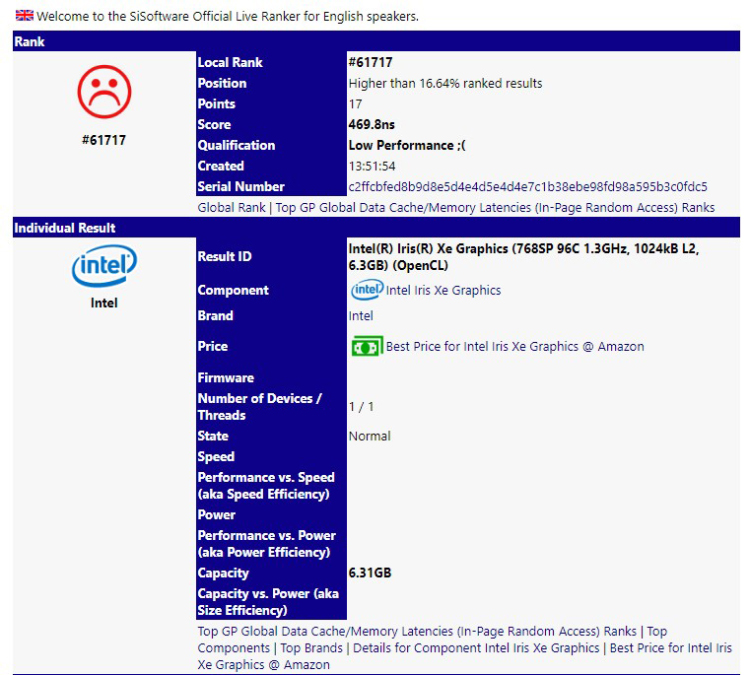Click the 13:51:54 created time
This screenshot has height=675, width=750.
click(x=372, y=166)
